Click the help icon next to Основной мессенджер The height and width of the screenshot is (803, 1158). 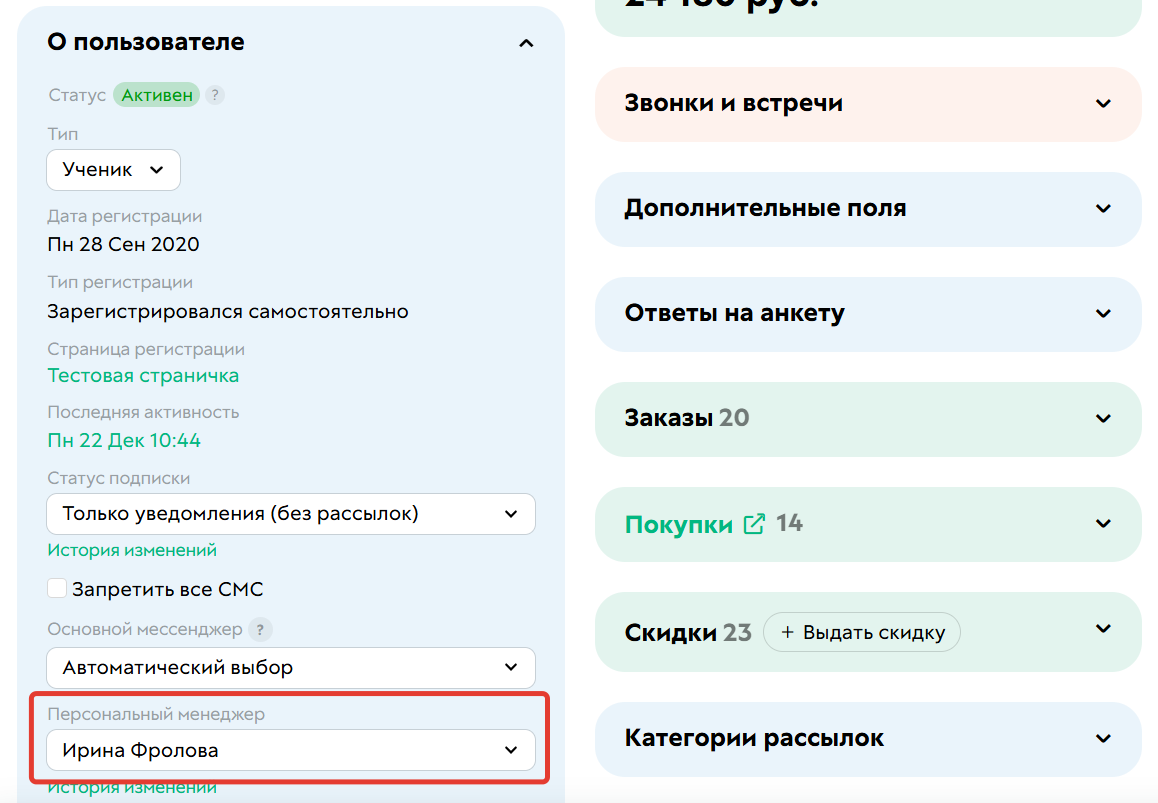click(259, 630)
